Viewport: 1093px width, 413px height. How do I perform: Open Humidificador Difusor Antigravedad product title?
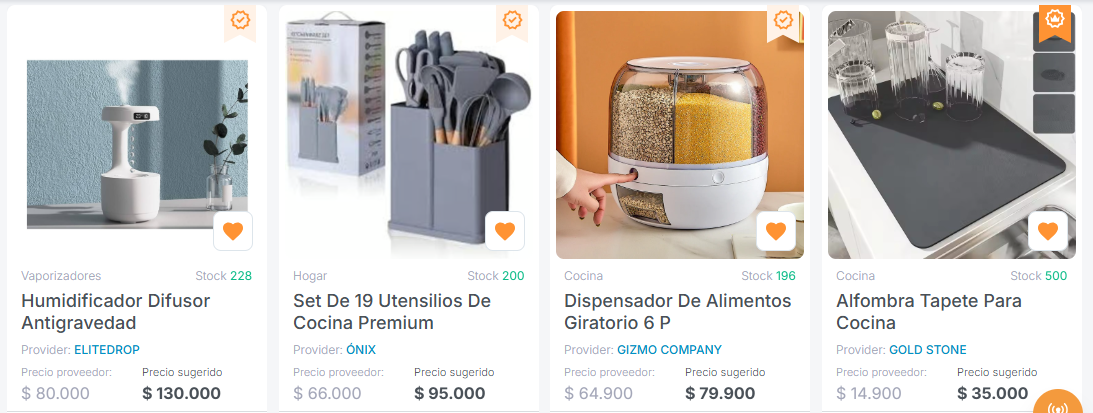(x=116, y=312)
